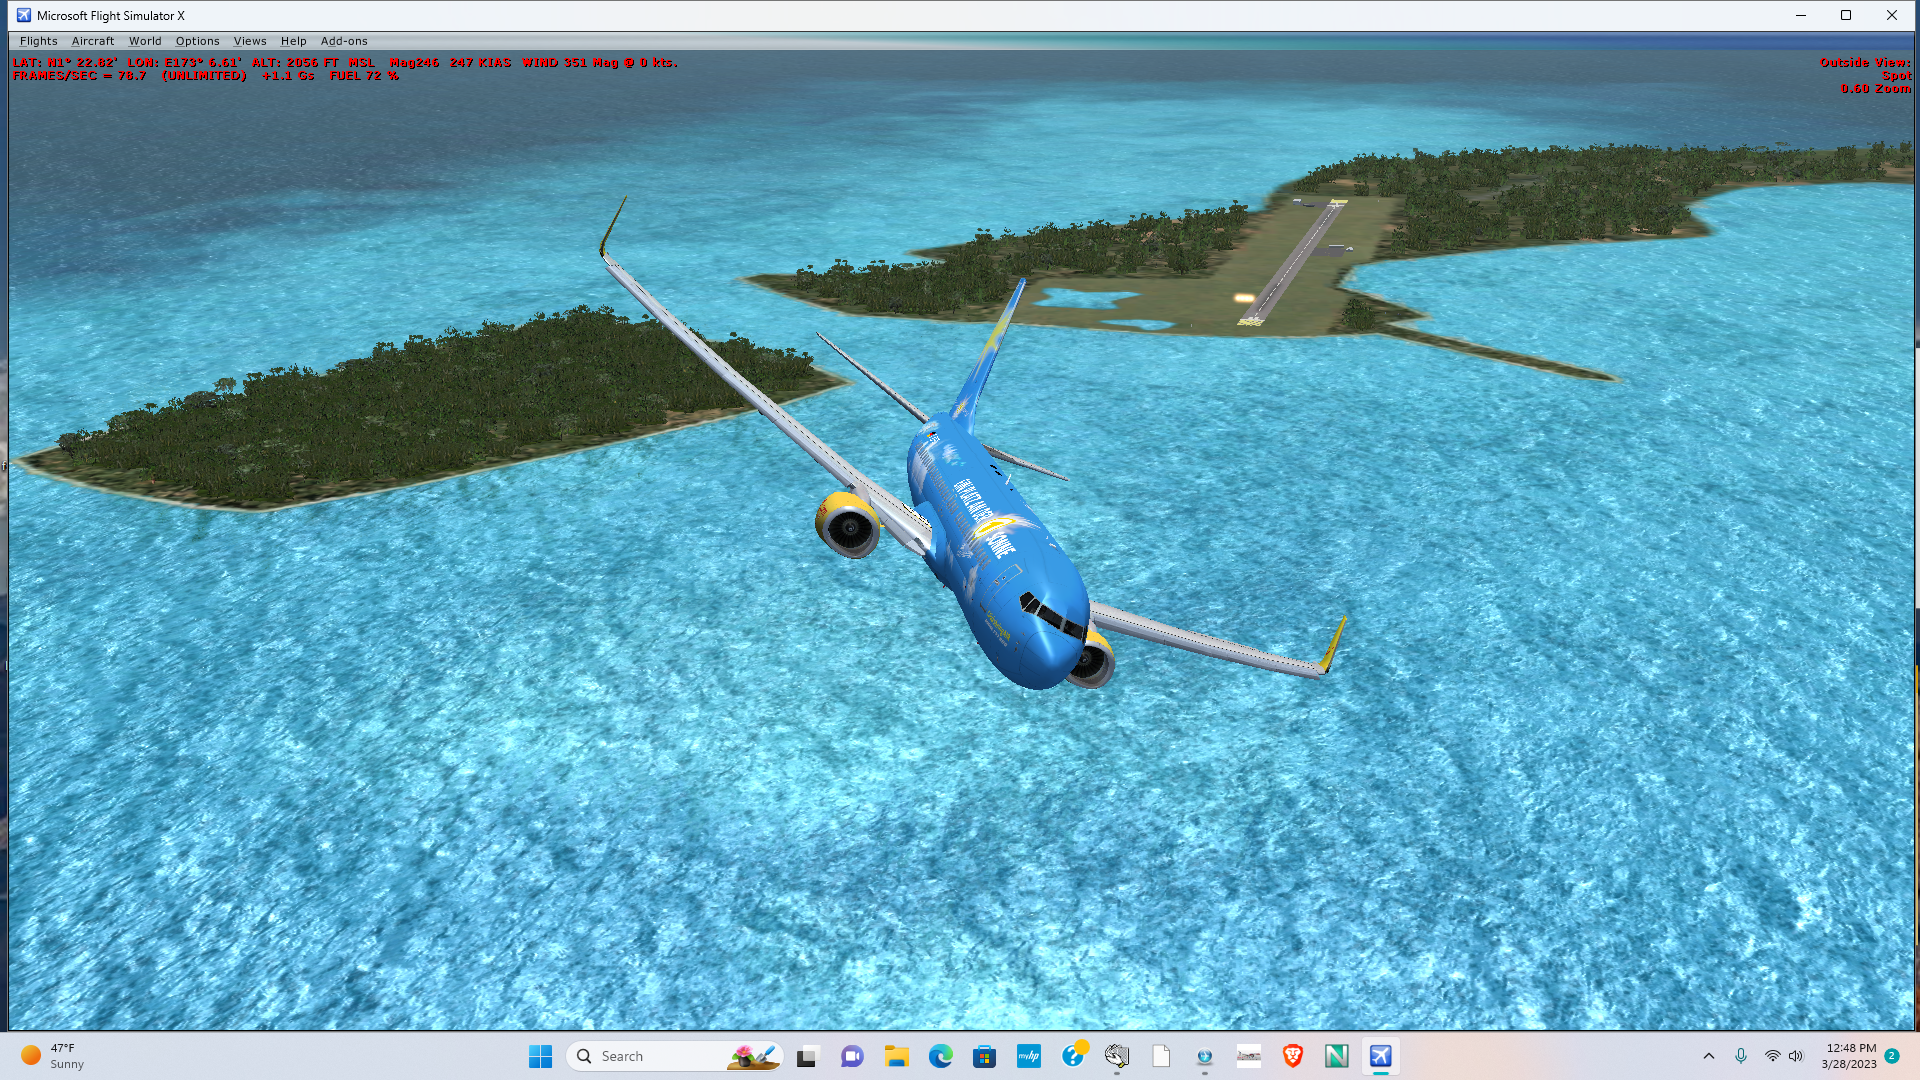This screenshot has height=1080, width=1920.
Task: Open the Windows Start menu
Action: (x=540, y=1056)
